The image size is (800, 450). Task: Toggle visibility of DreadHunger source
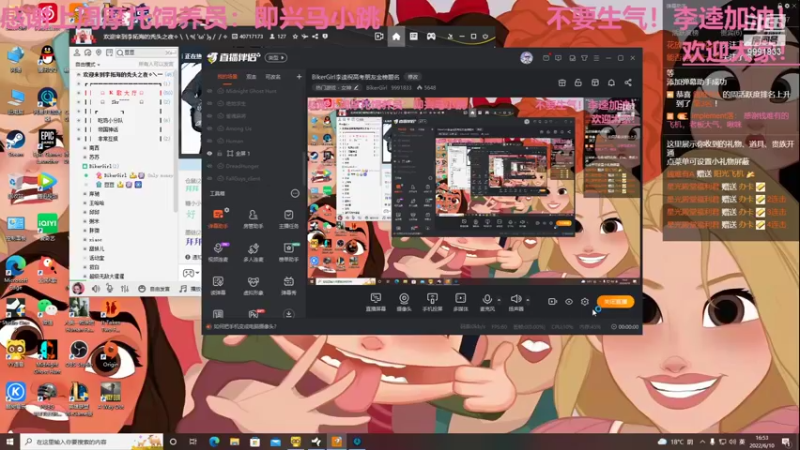[x=209, y=166]
